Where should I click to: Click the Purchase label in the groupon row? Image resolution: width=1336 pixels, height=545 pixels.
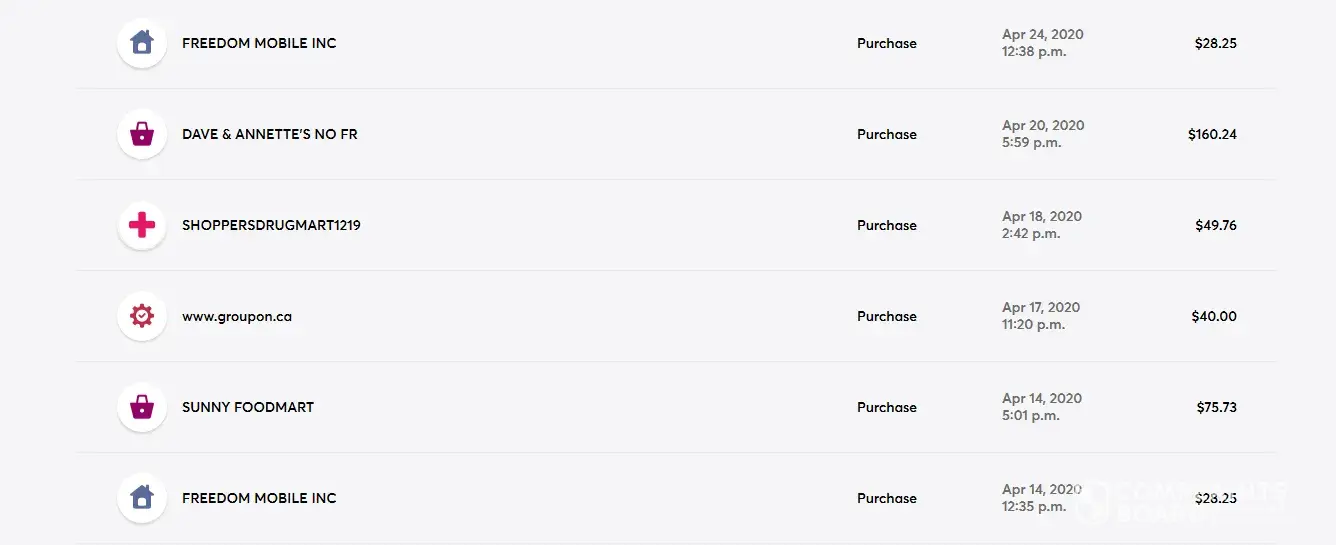(x=886, y=316)
